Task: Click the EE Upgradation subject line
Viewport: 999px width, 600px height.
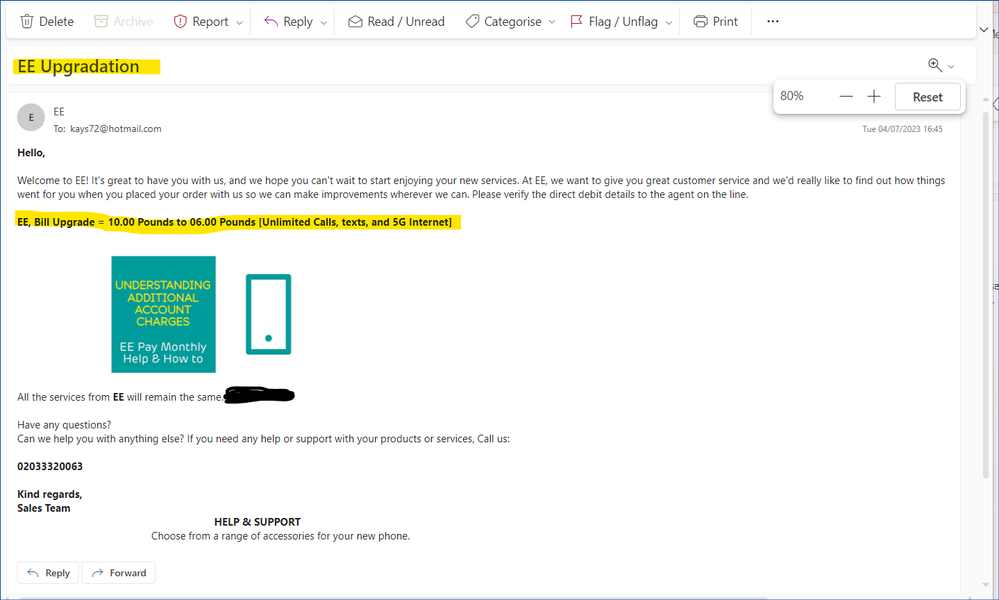Action: coord(78,66)
